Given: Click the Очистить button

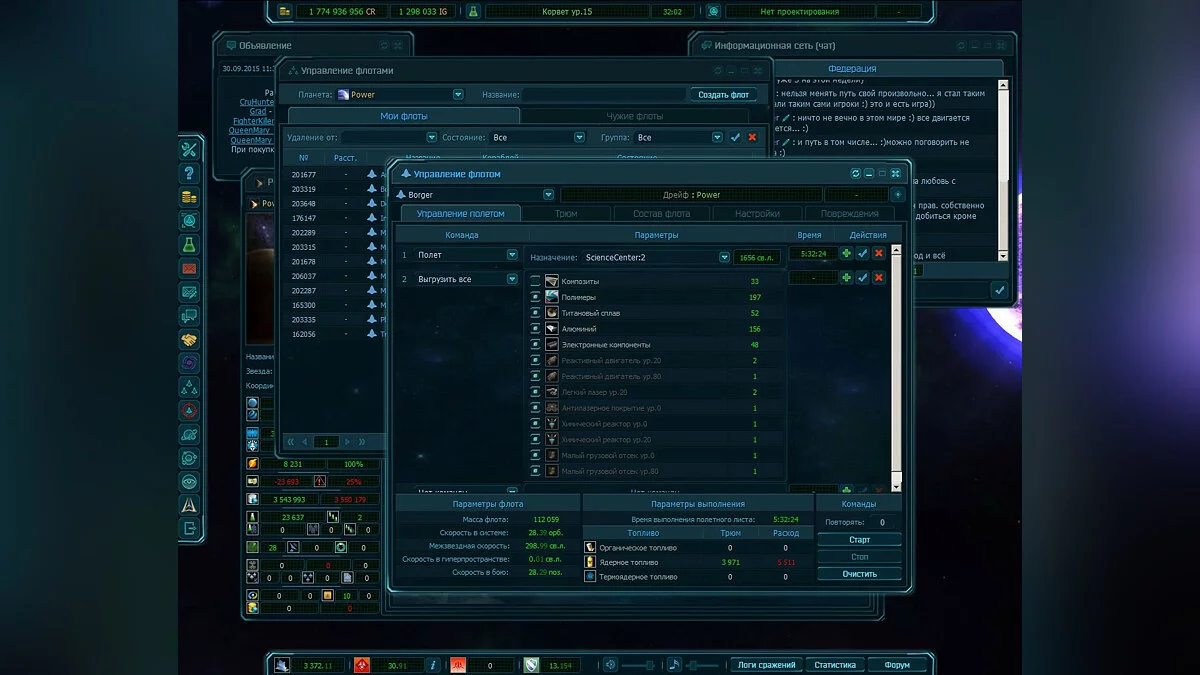Looking at the screenshot, I should 859,574.
